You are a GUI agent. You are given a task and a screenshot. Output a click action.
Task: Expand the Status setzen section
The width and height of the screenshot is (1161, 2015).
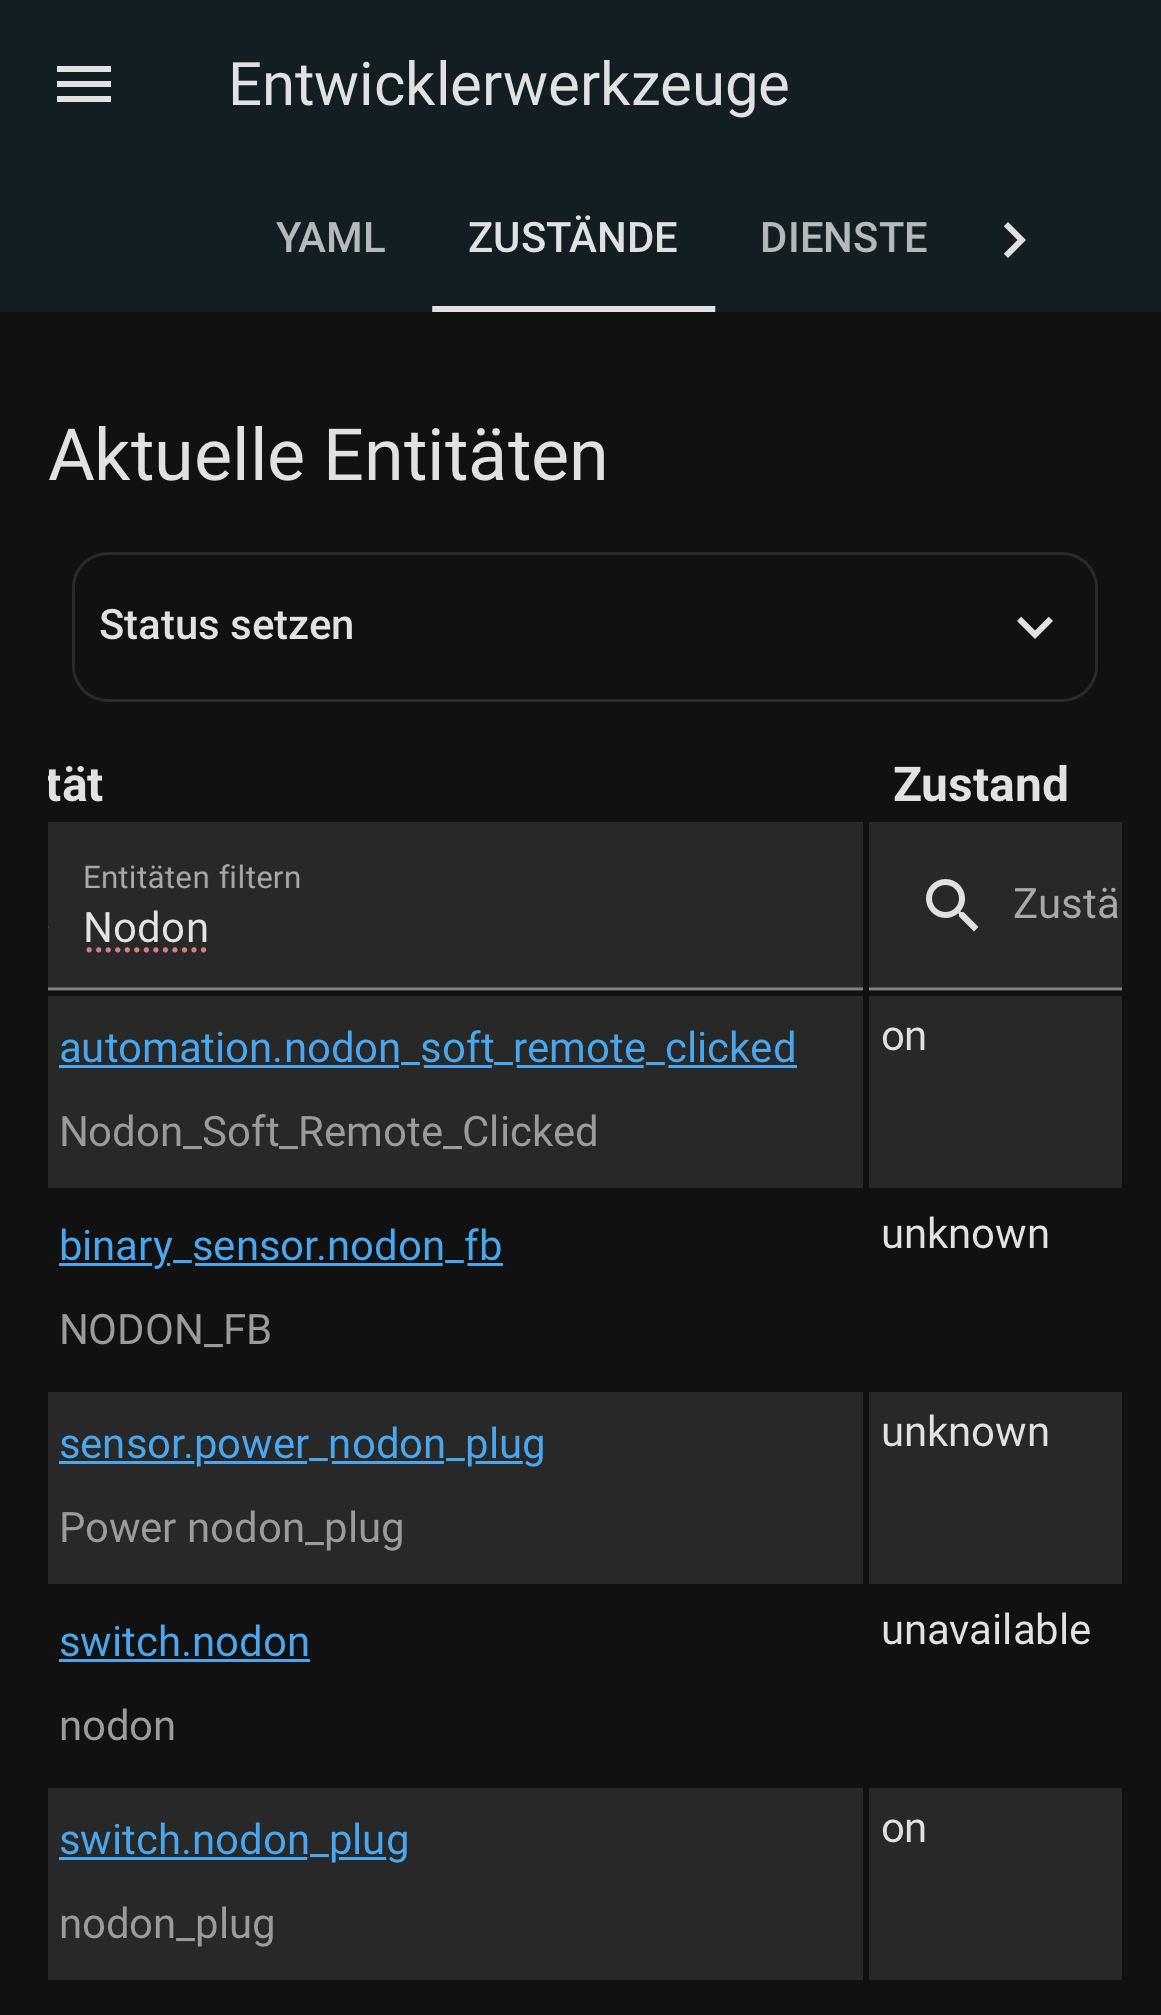click(x=226, y=626)
